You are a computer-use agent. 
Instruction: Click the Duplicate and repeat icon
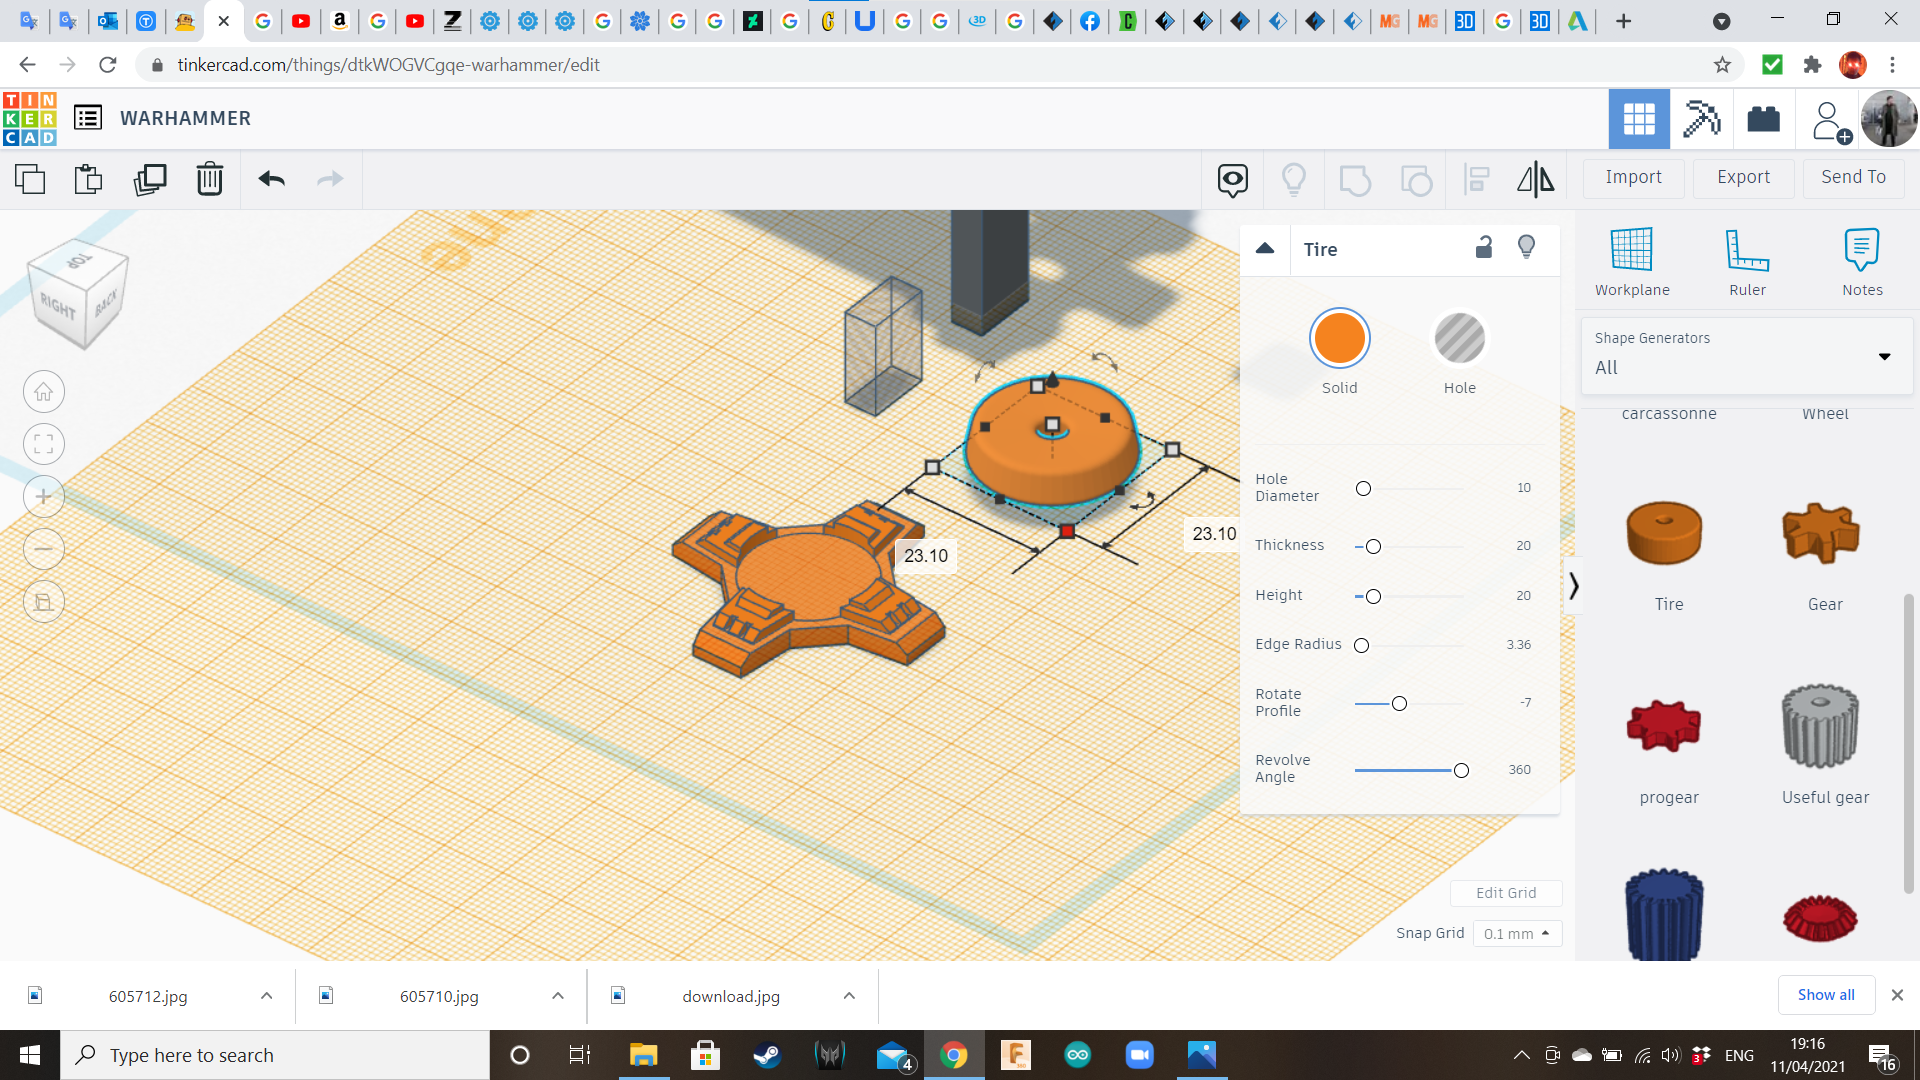pos(150,179)
